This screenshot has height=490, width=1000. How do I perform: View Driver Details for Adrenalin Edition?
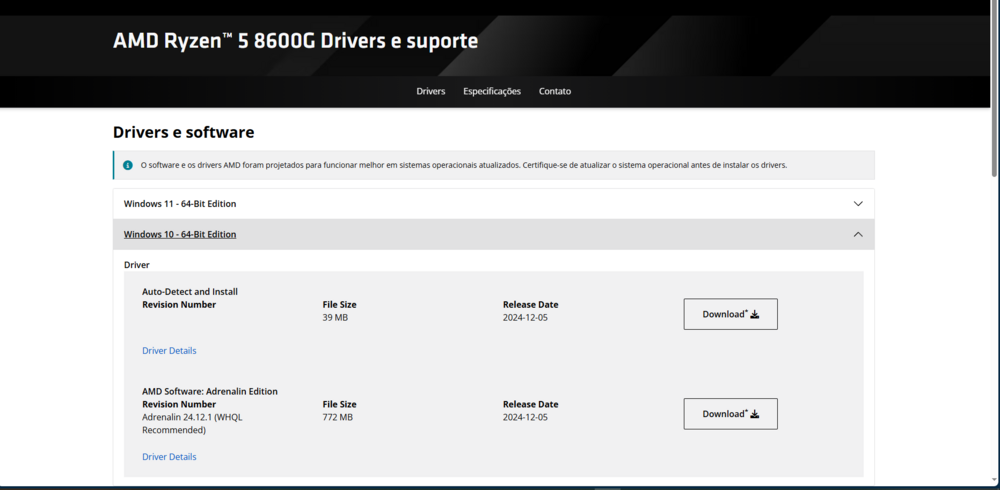click(169, 457)
